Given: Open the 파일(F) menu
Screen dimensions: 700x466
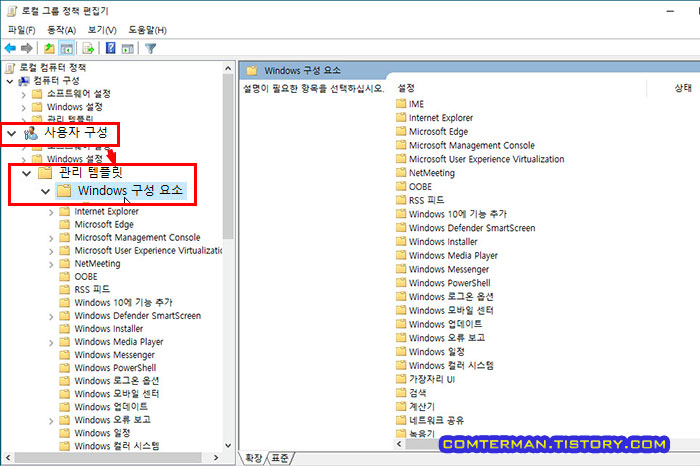Looking at the screenshot, I should tap(21, 30).
